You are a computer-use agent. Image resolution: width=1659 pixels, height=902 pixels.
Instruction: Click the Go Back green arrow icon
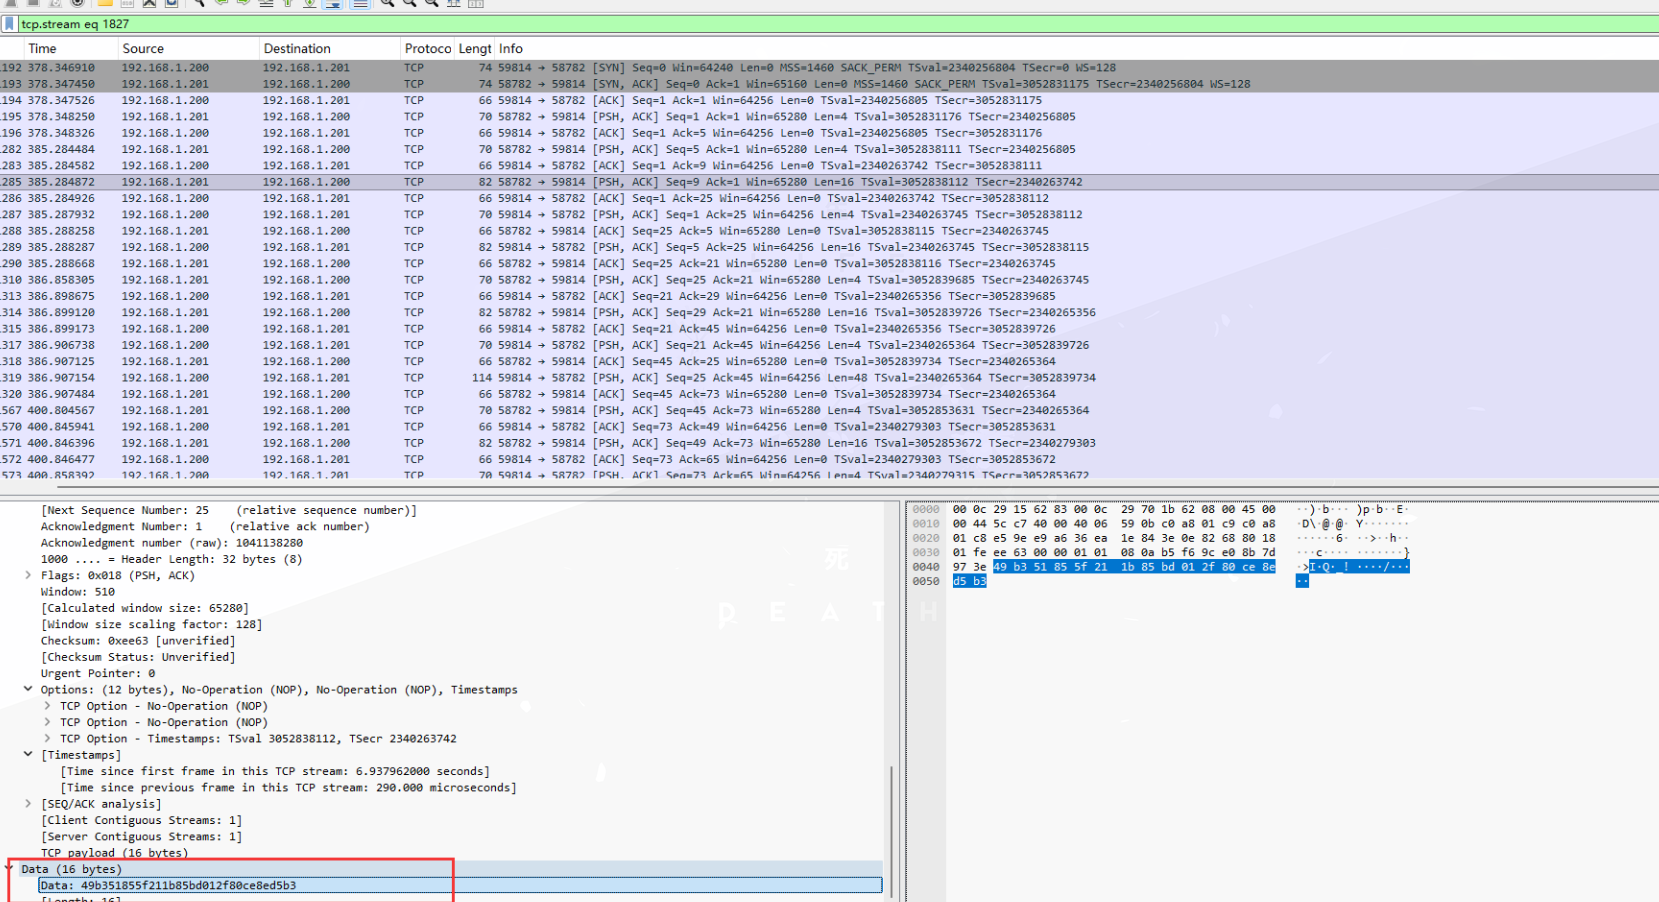point(221,3)
